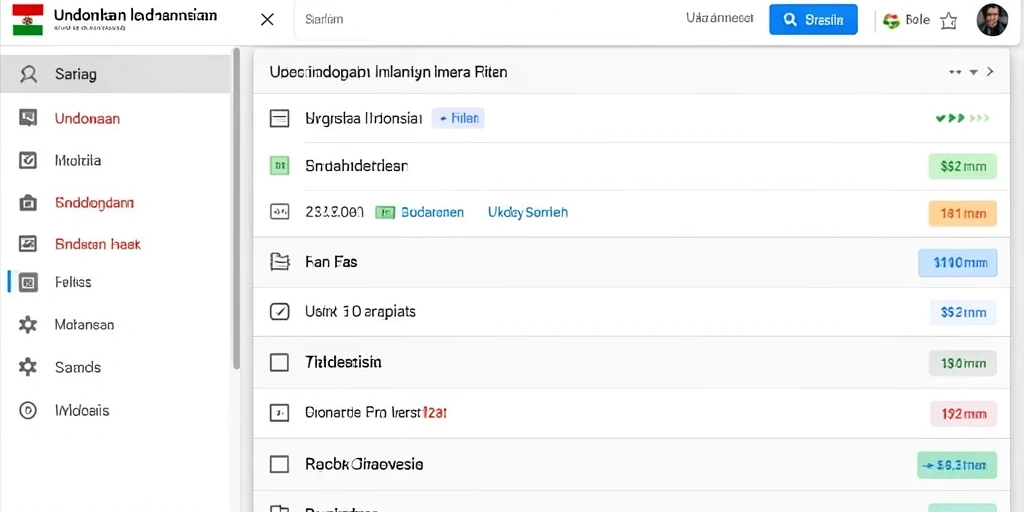Select the Fan Fas row text
This screenshot has height=512, width=1024.
[331, 263]
